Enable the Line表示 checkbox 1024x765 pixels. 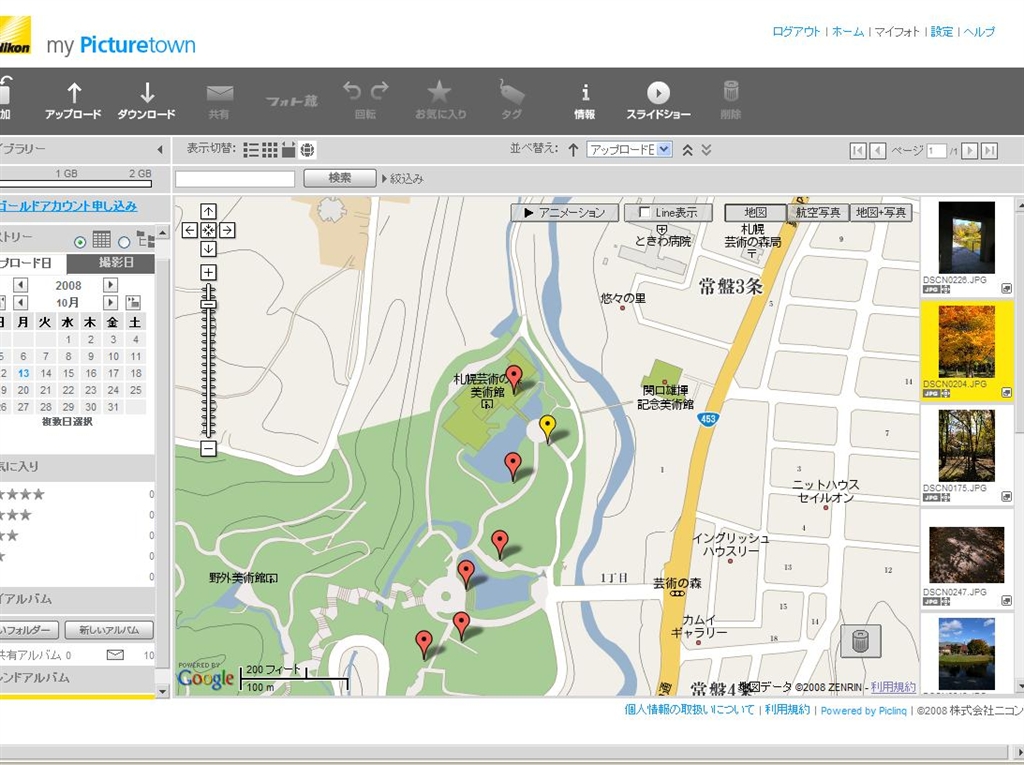(x=644, y=212)
